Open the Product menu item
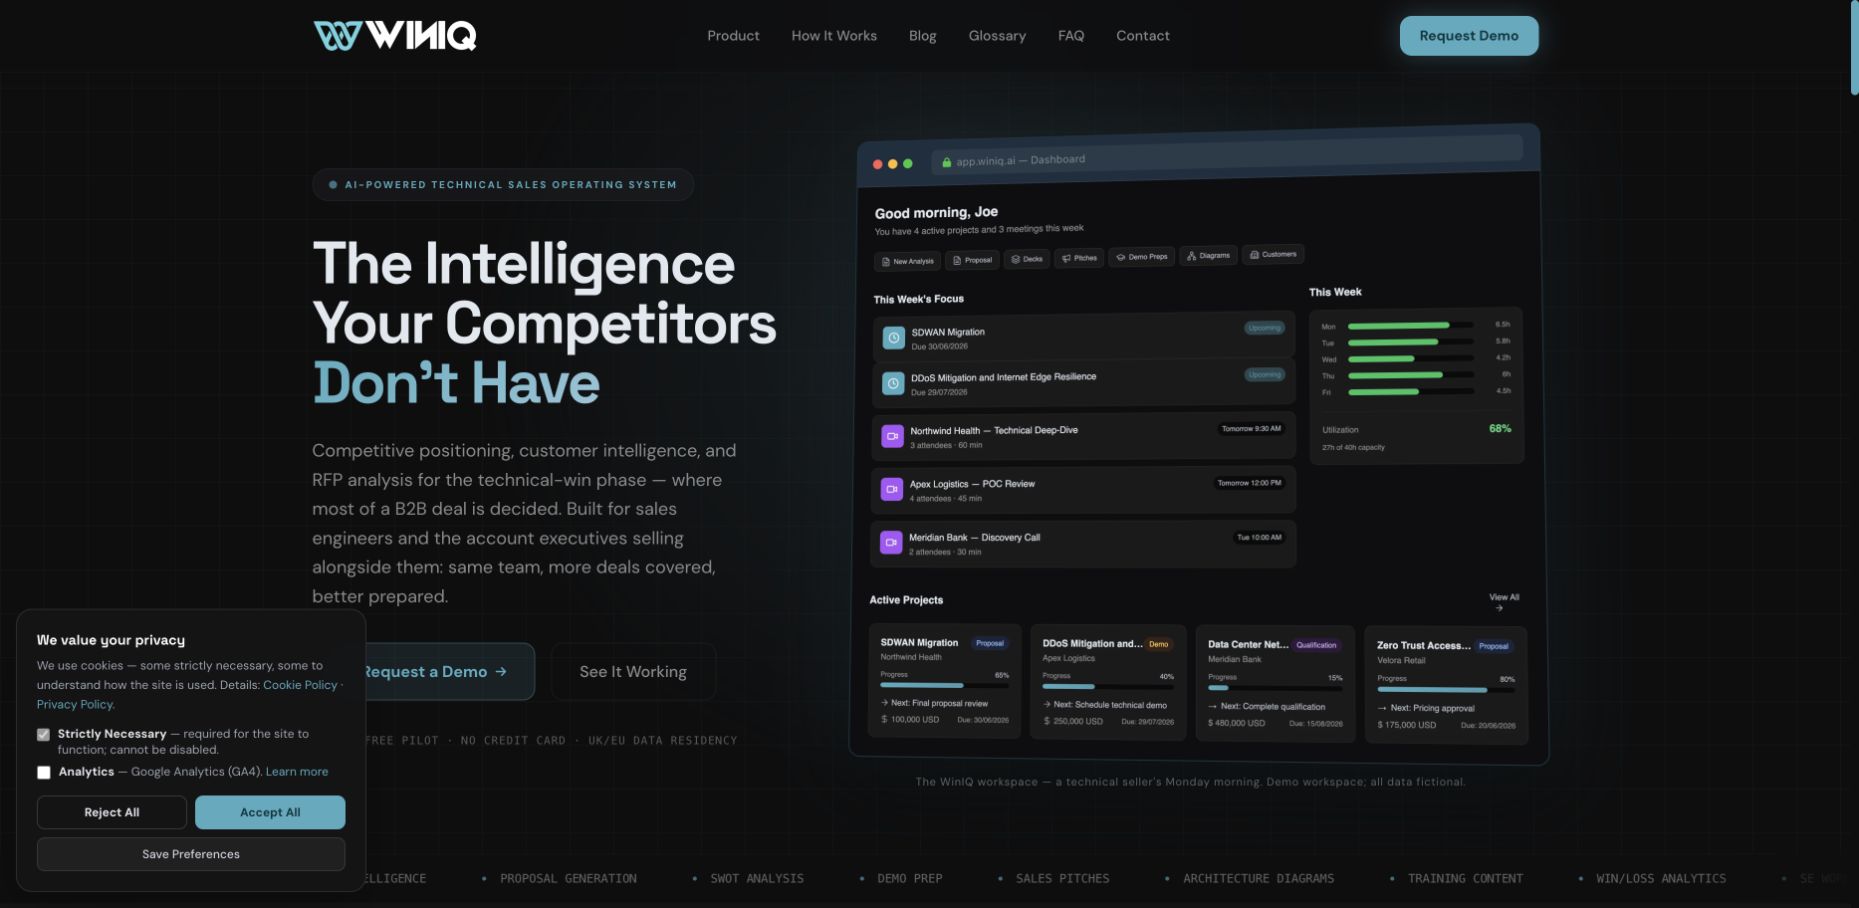 click(x=733, y=36)
